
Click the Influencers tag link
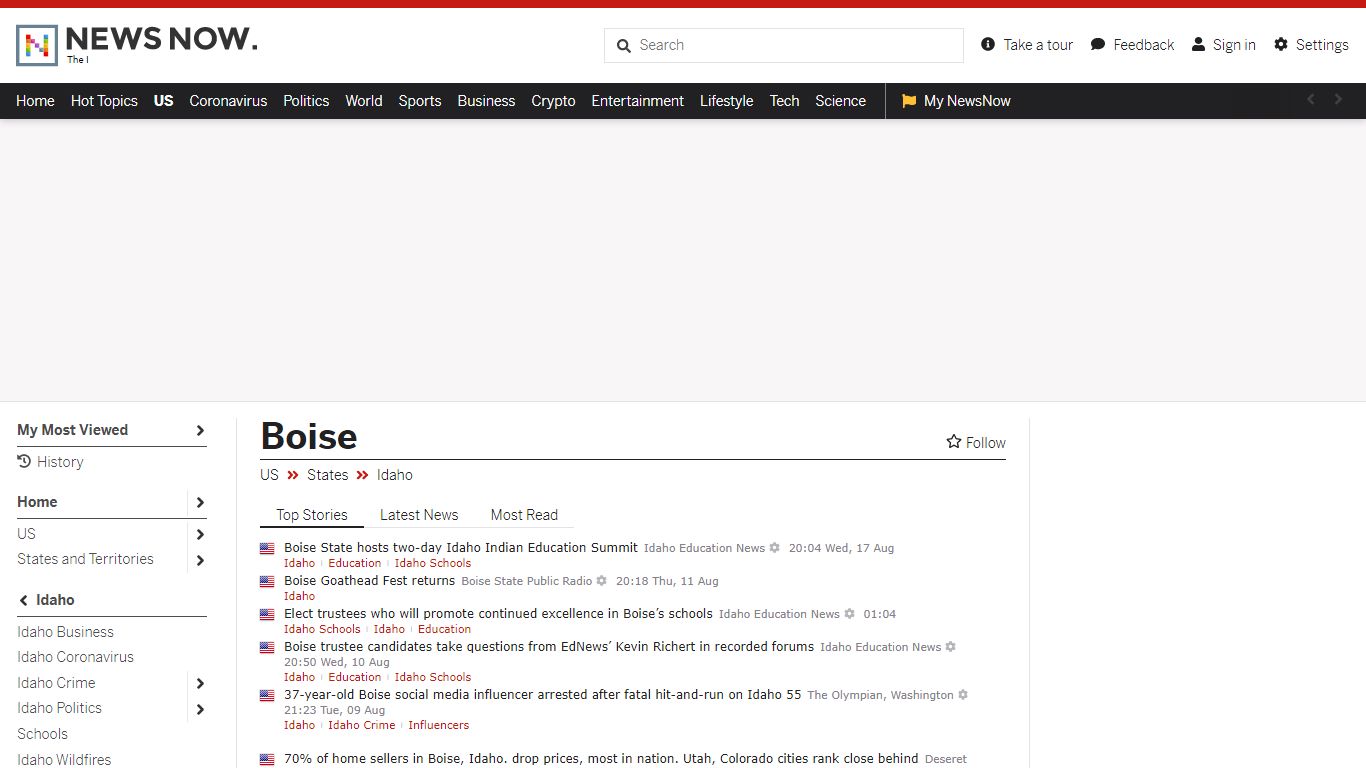coord(439,725)
